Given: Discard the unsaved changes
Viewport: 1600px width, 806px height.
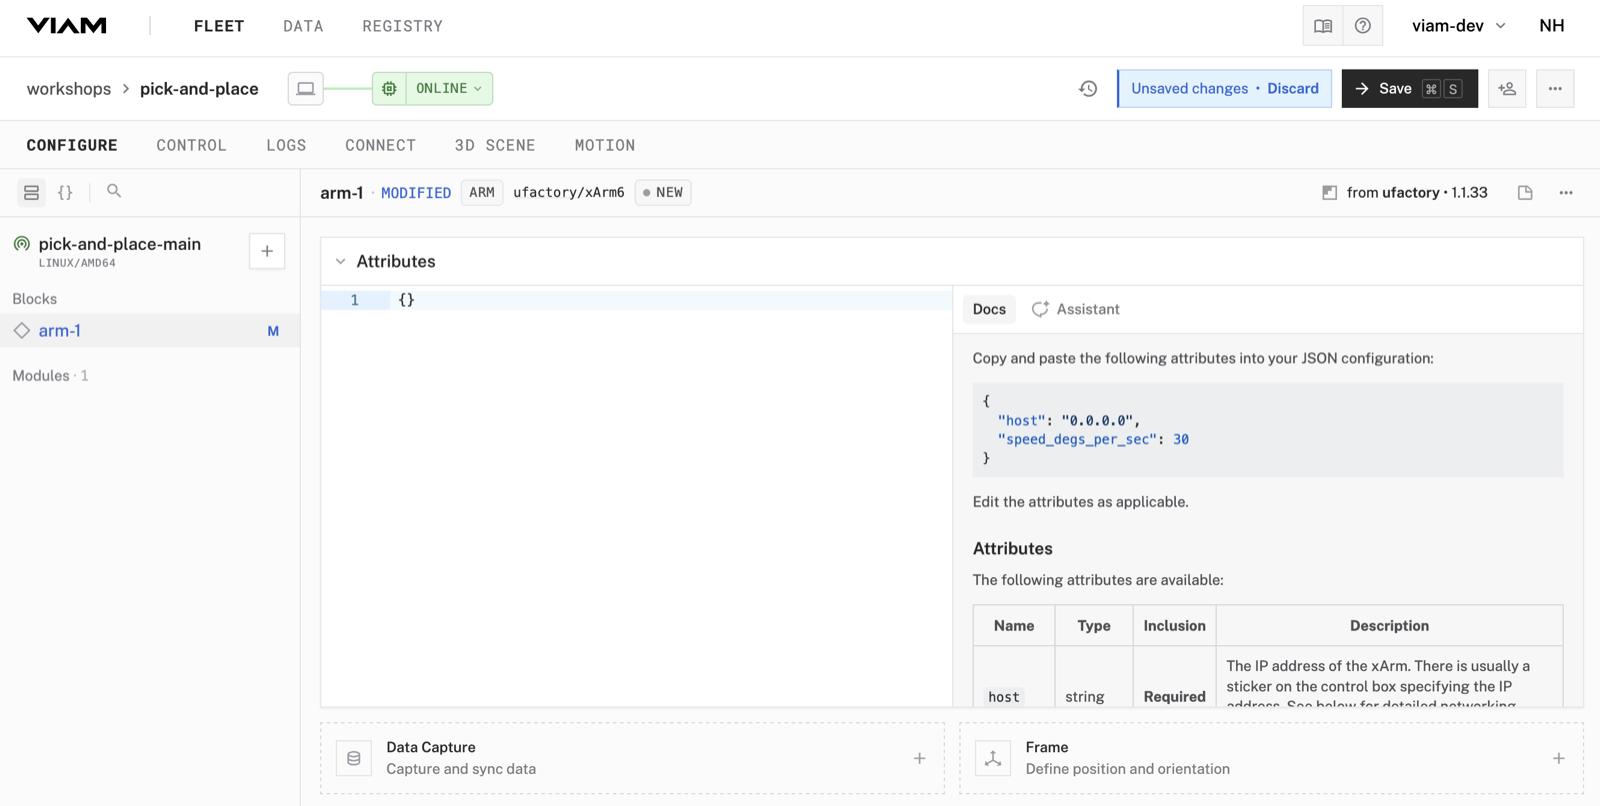Looking at the screenshot, I should [x=1293, y=89].
